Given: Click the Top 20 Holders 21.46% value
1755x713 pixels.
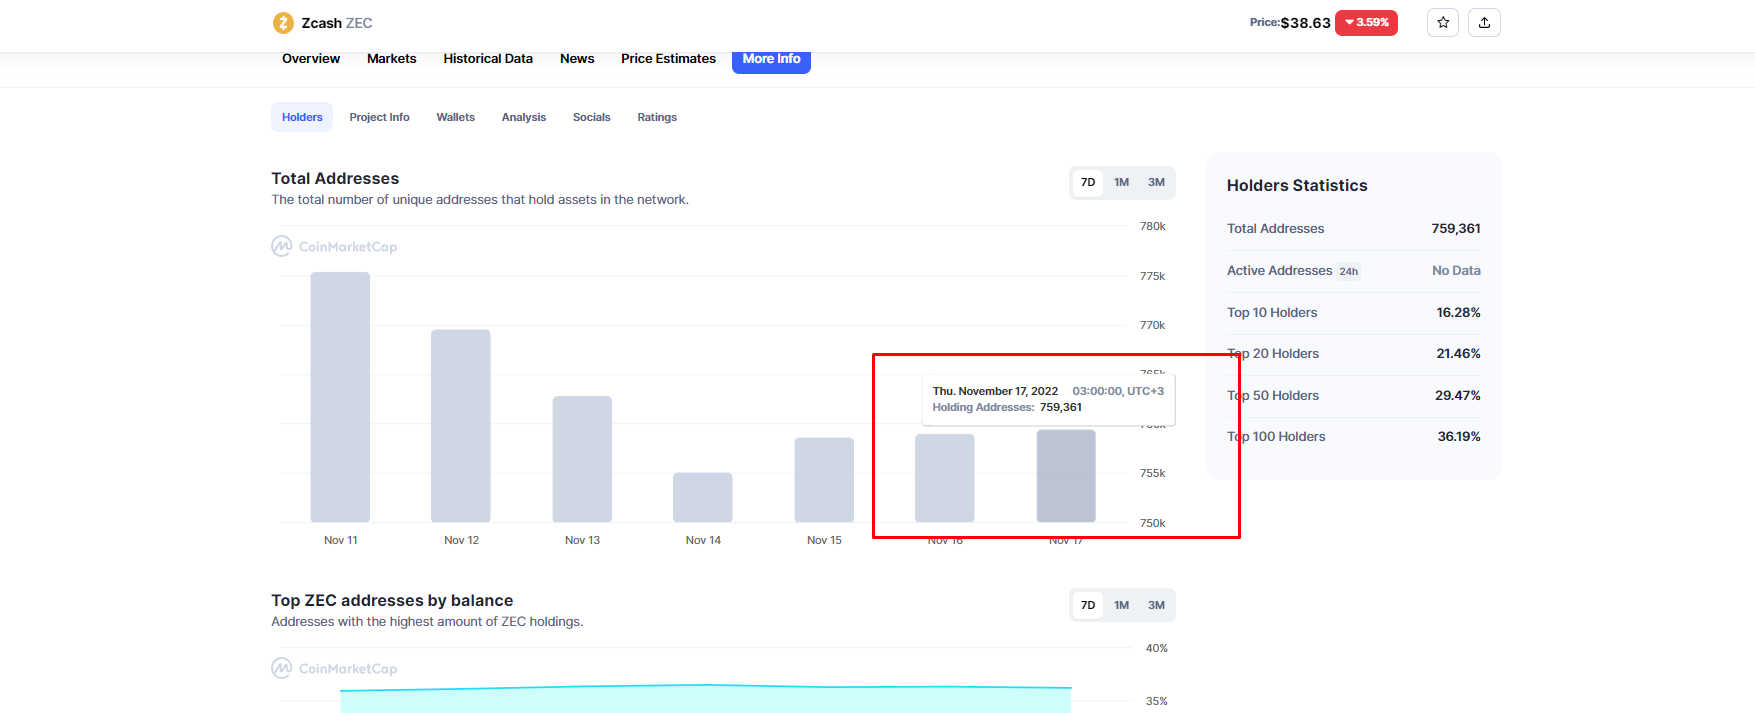Looking at the screenshot, I should [1459, 353].
